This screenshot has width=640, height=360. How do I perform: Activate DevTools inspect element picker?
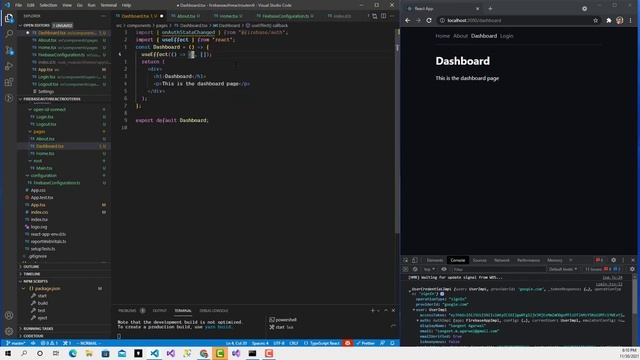pos(406,260)
